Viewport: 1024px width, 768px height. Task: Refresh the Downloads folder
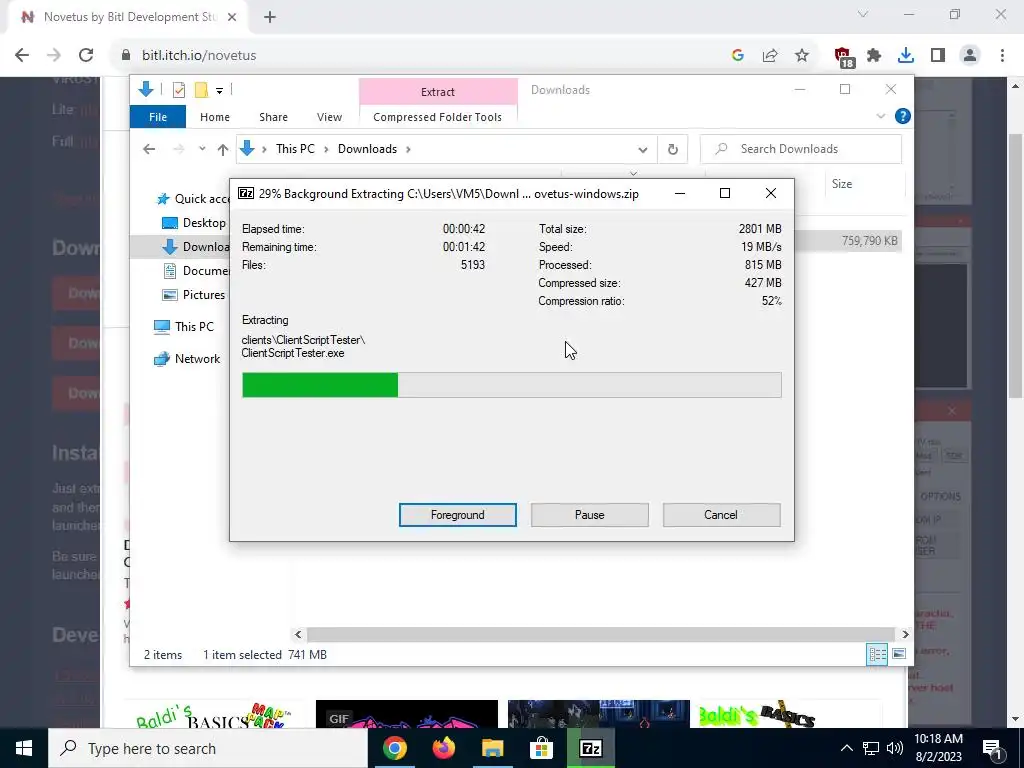tap(673, 150)
